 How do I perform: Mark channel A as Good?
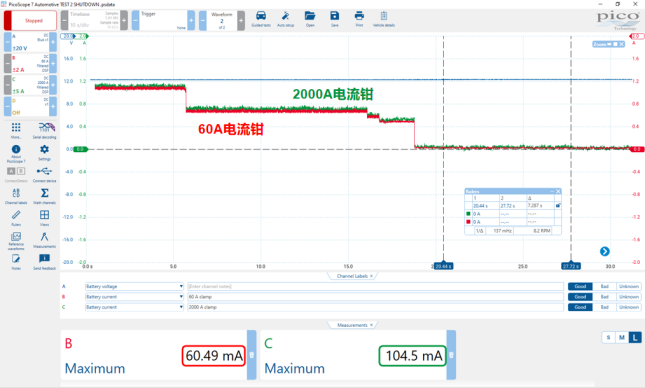[580, 286]
